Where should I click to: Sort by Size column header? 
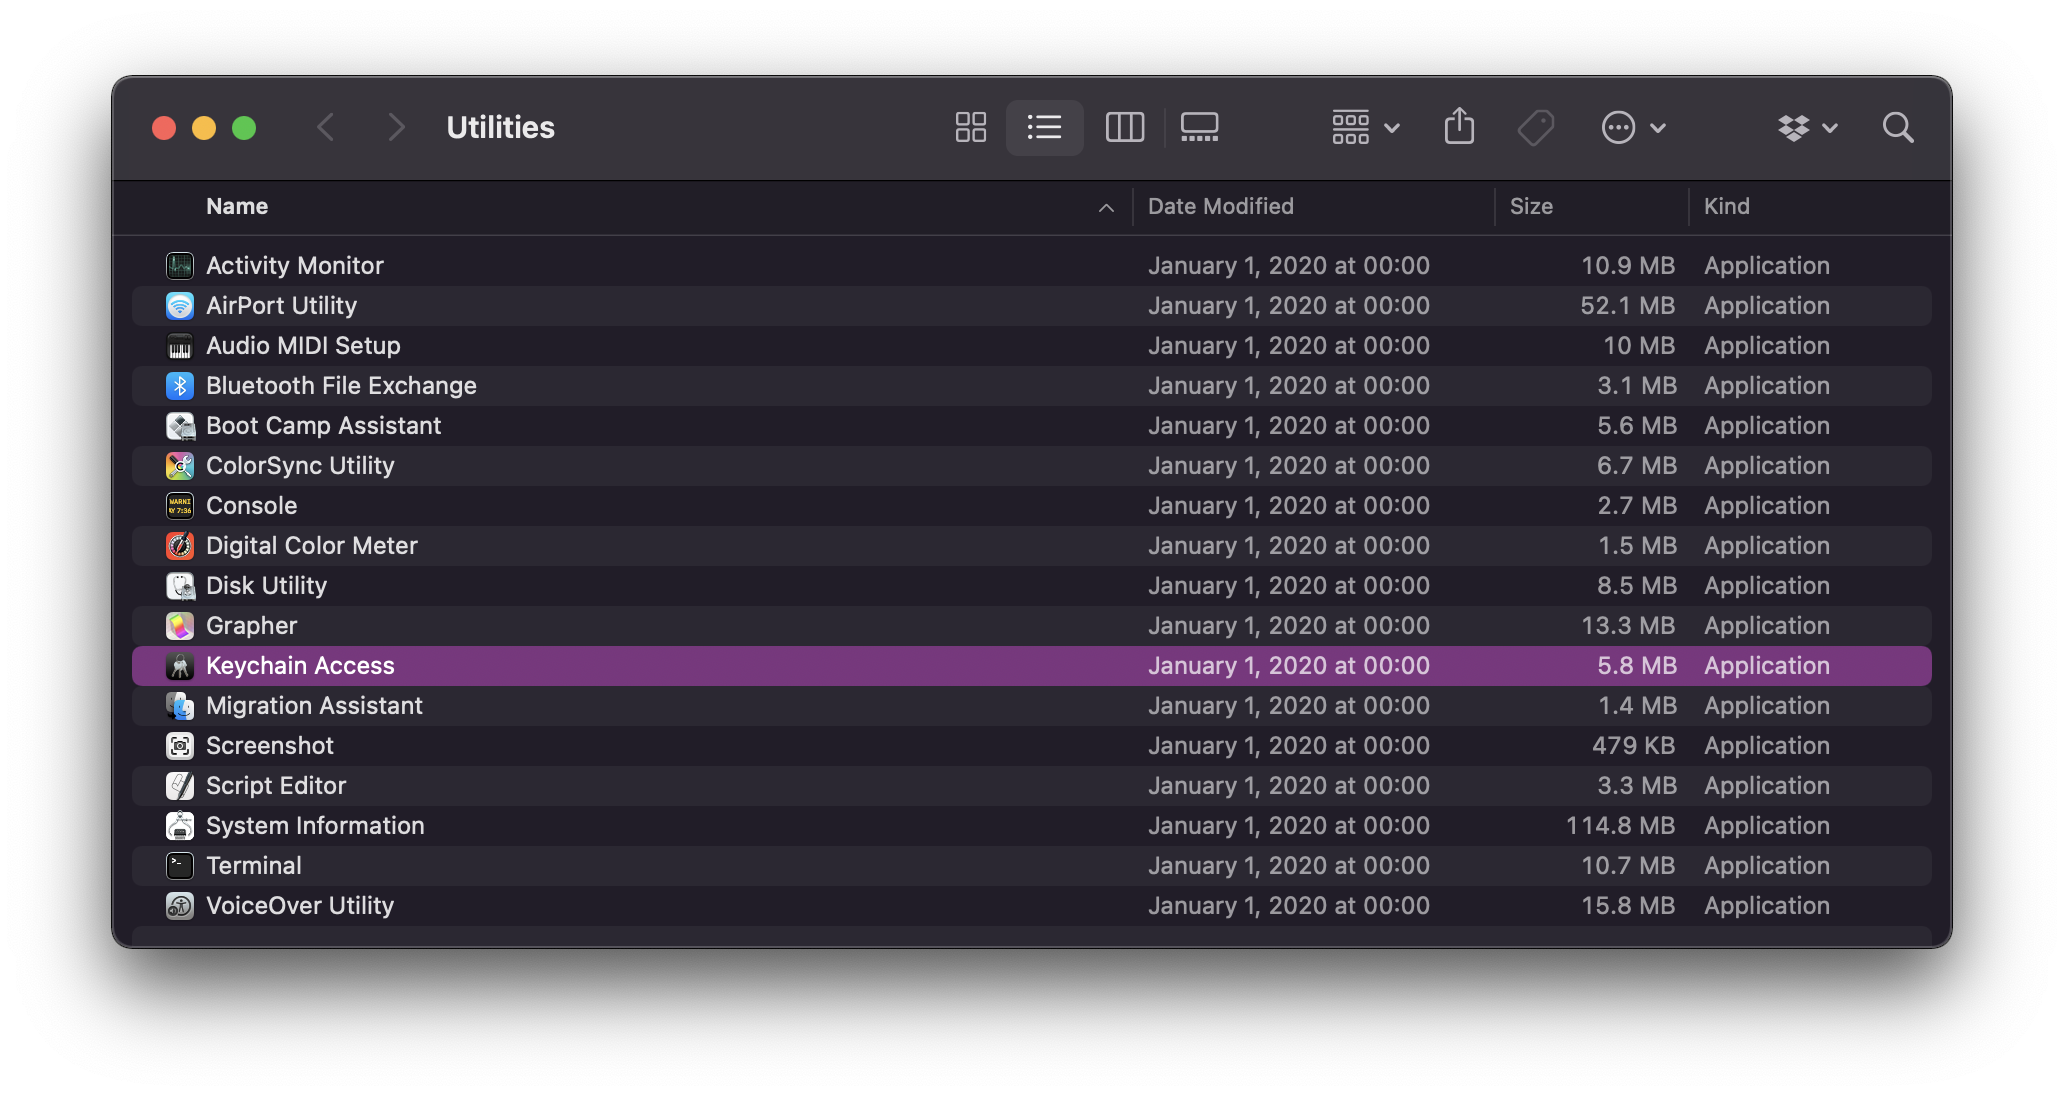click(x=1530, y=206)
